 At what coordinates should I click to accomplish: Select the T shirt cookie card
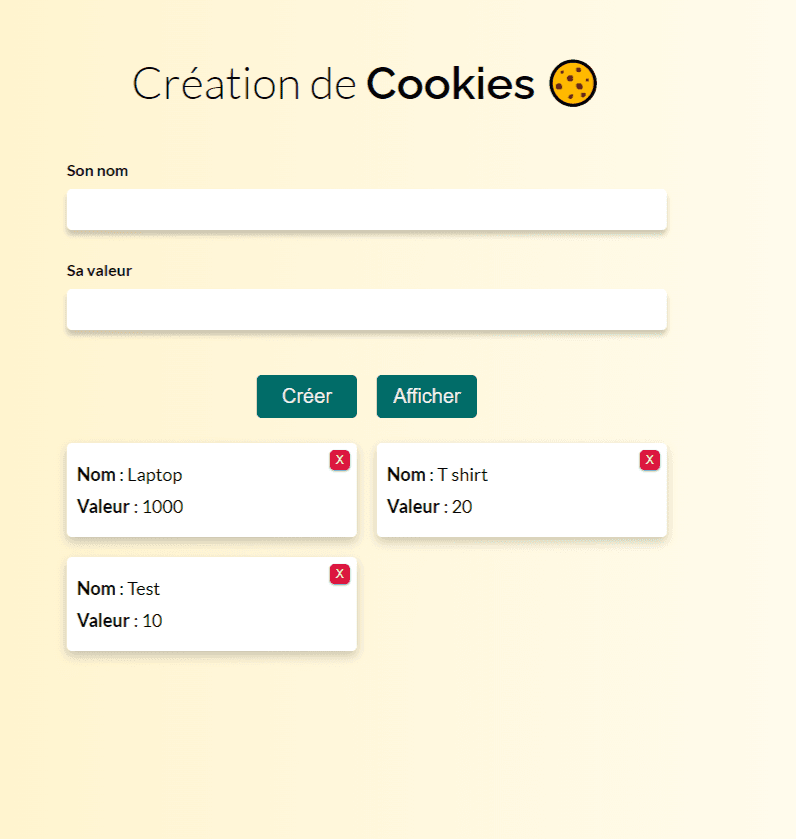[x=521, y=490]
